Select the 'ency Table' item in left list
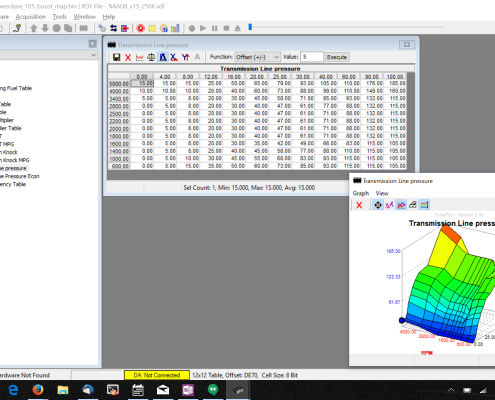495x400 pixels. coord(13,184)
